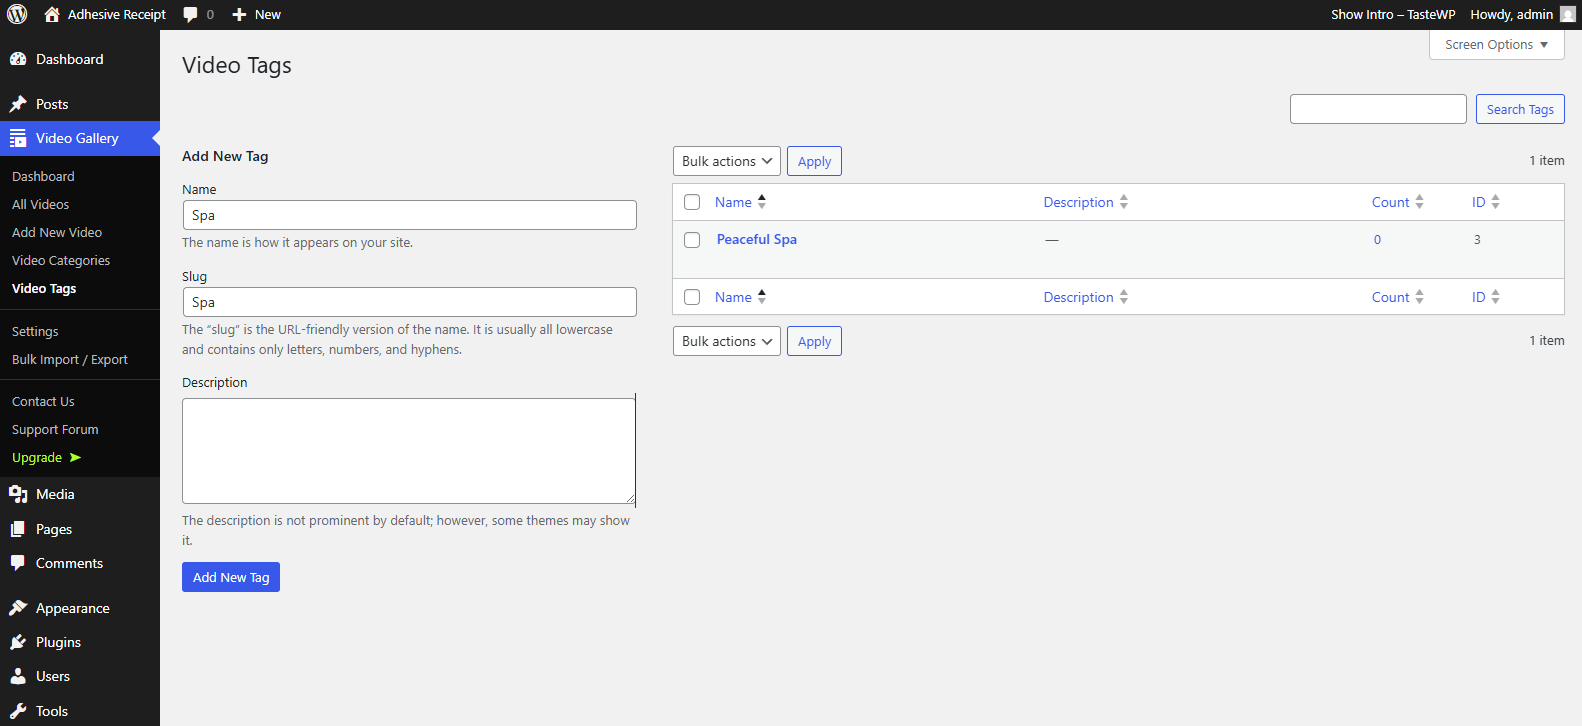Click the admin user avatar icon
The height and width of the screenshot is (726, 1582).
tap(1567, 14)
